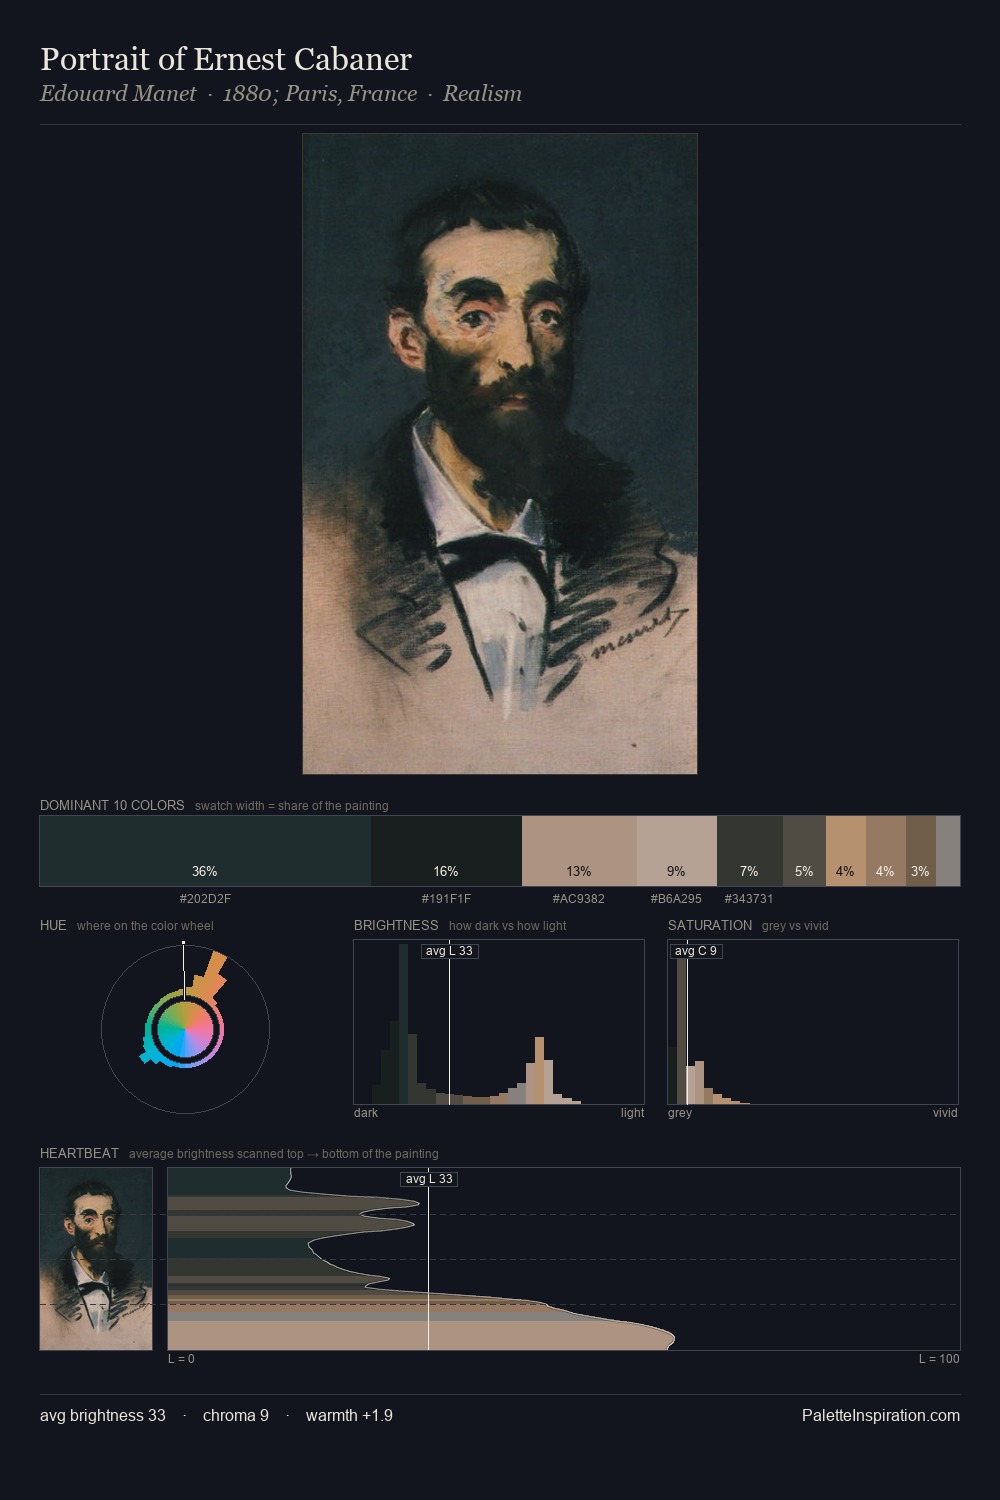Image resolution: width=1000 pixels, height=1500 pixels.
Task: Click the L = 0 axis label
Action: coord(181,1359)
